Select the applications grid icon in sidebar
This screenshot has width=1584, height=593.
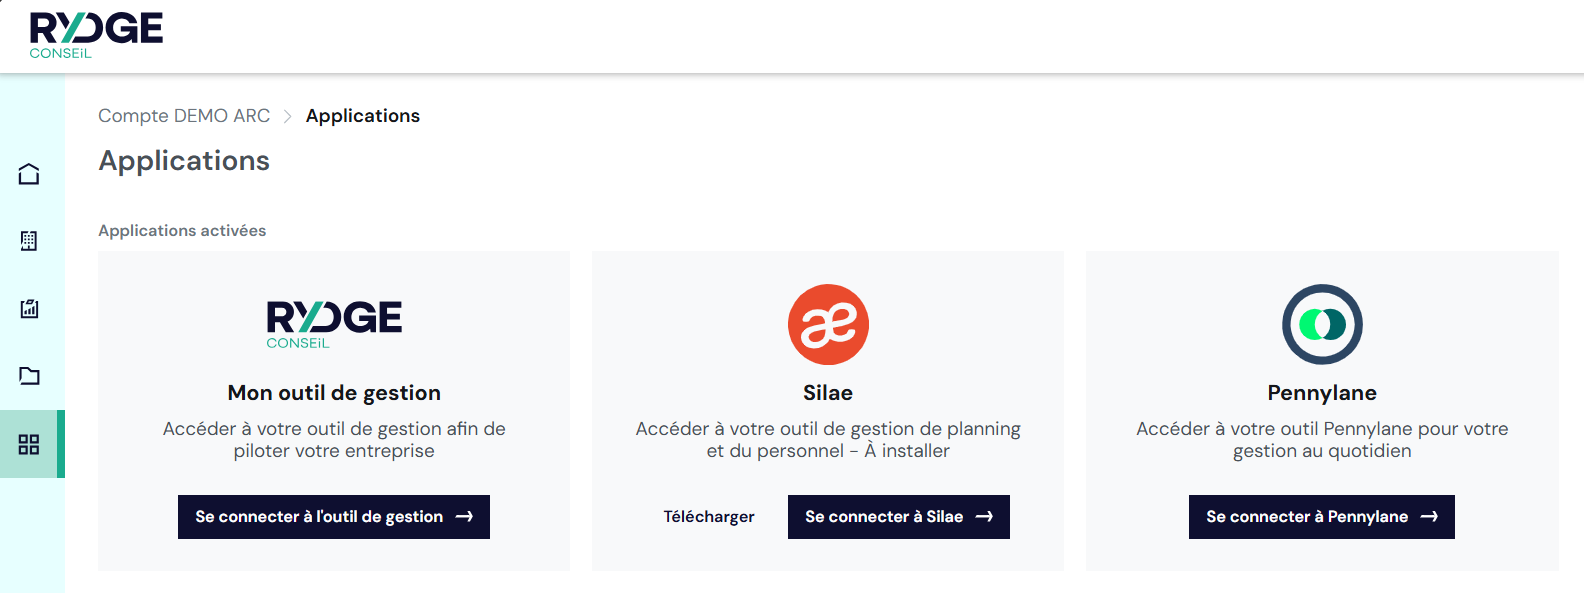point(29,444)
